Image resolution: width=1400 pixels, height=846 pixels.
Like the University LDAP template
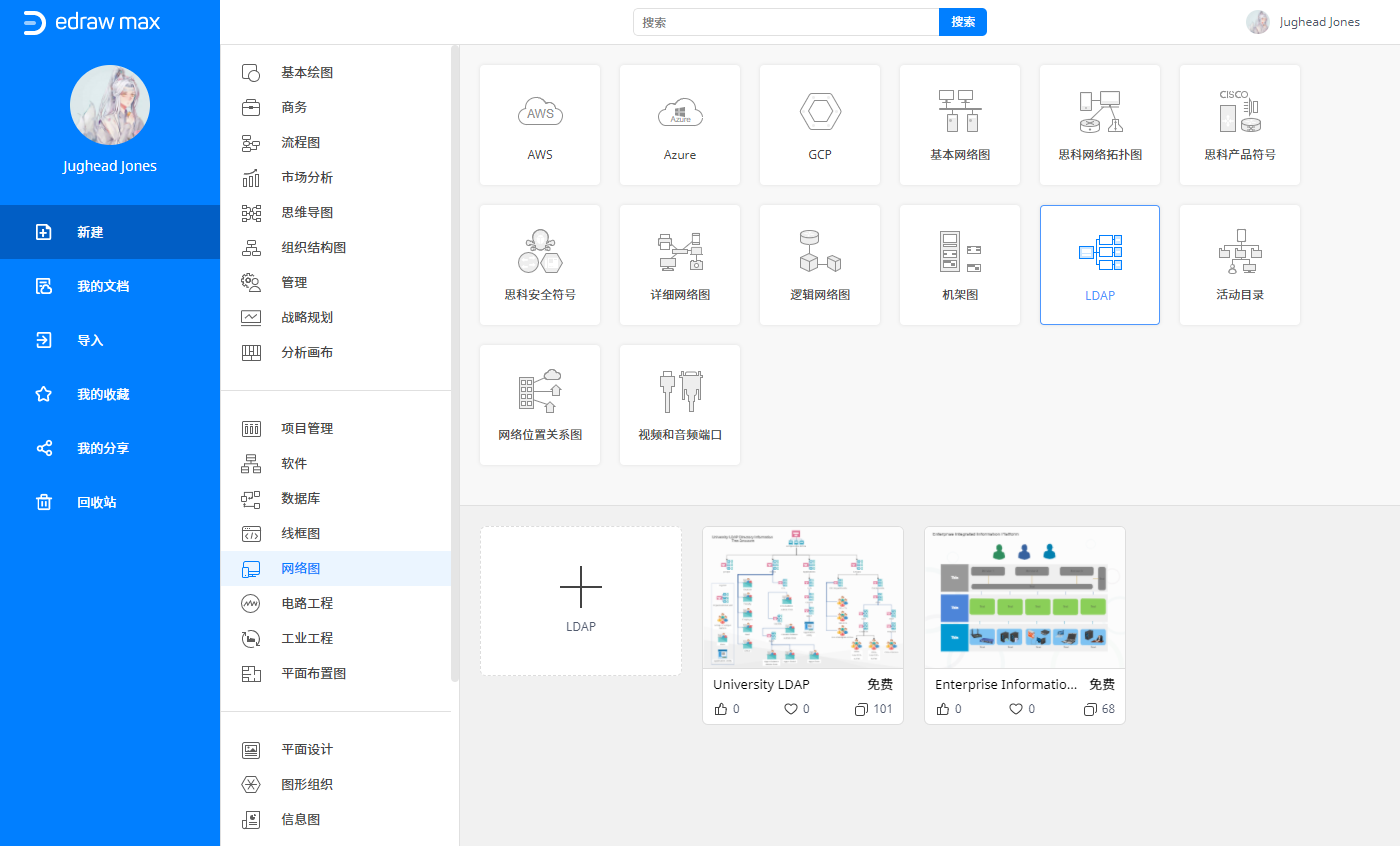click(721, 709)
